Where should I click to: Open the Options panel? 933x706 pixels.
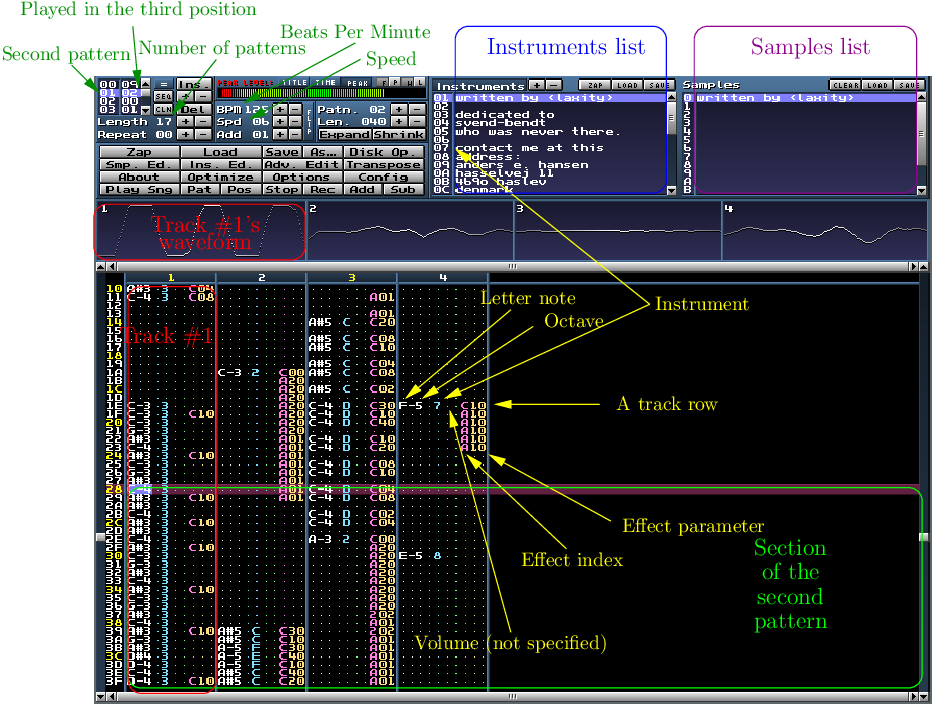(x=302, y=177)
